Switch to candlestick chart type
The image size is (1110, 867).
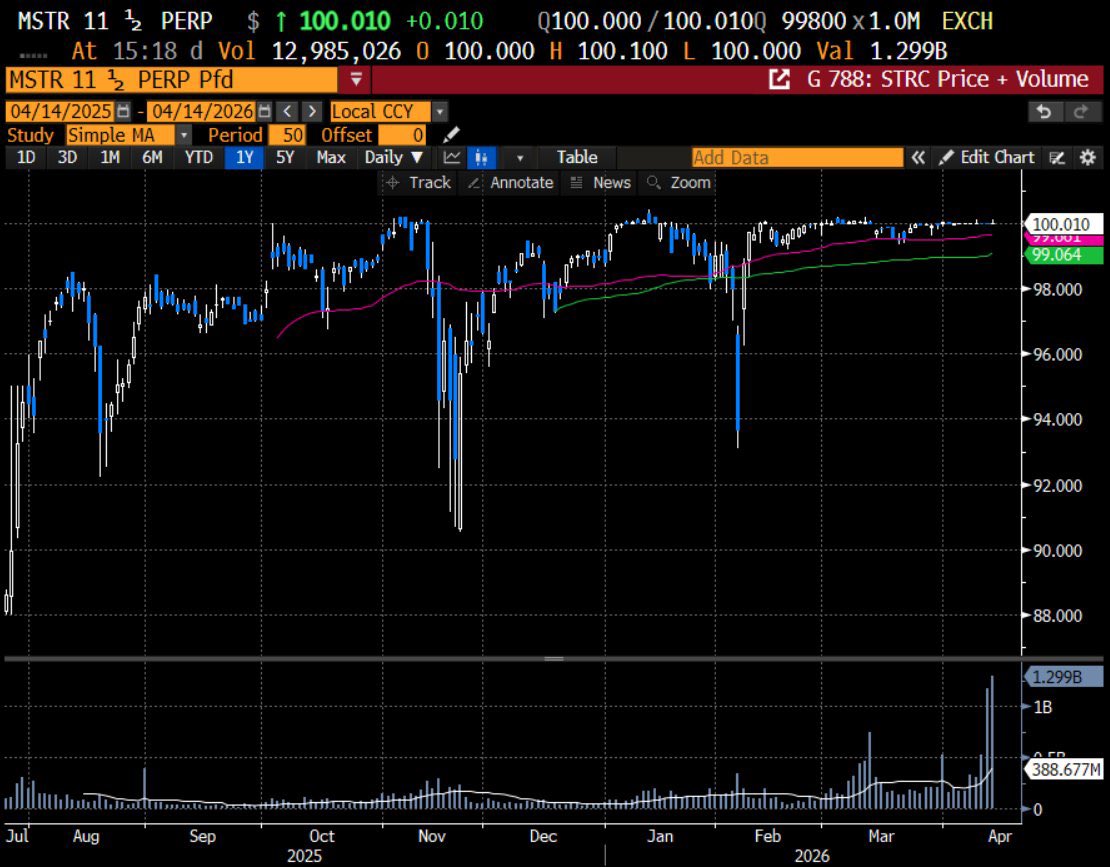coord(481,158)
